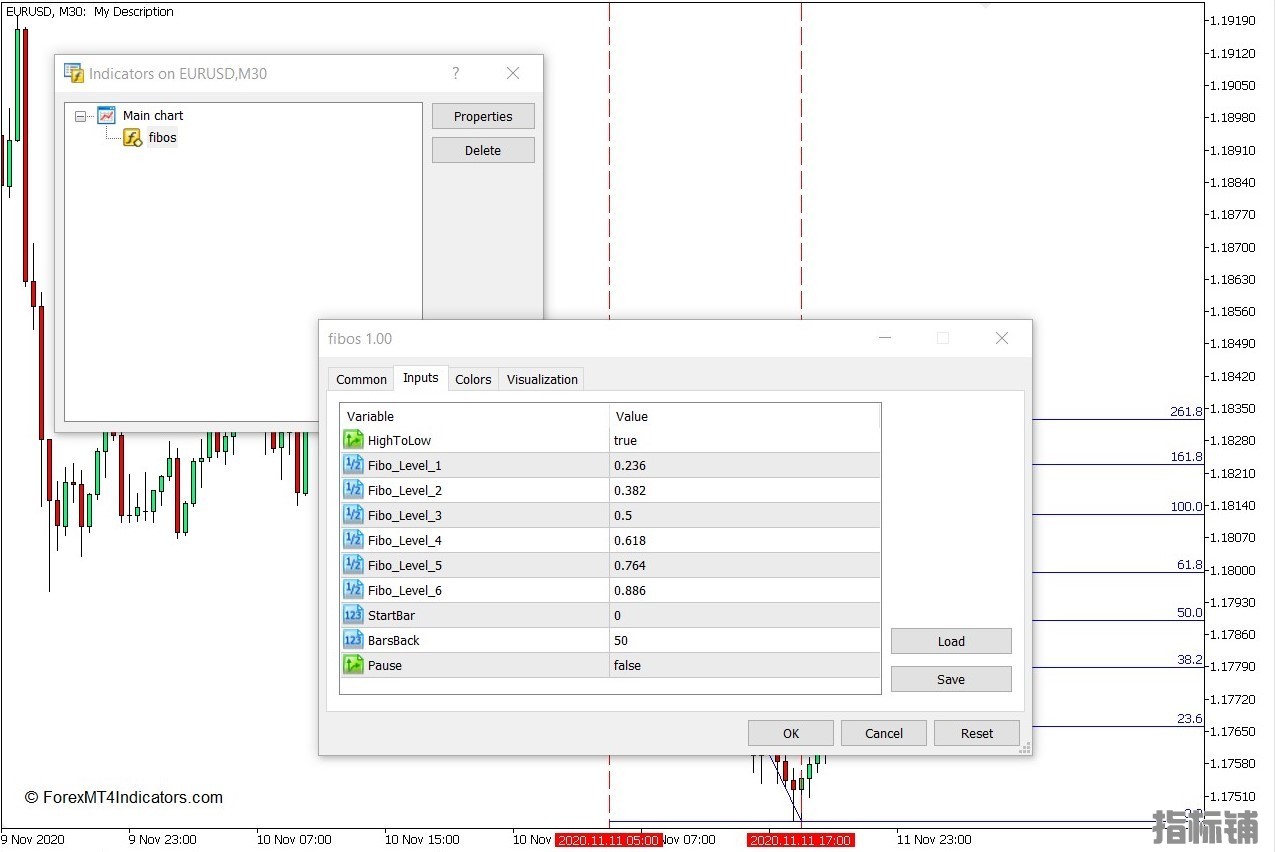Image resolution: width=1275 pixels, height=852 pixels.
Task: Click the Pause boolean parameter icon
Action: click(x=353, y=665)
